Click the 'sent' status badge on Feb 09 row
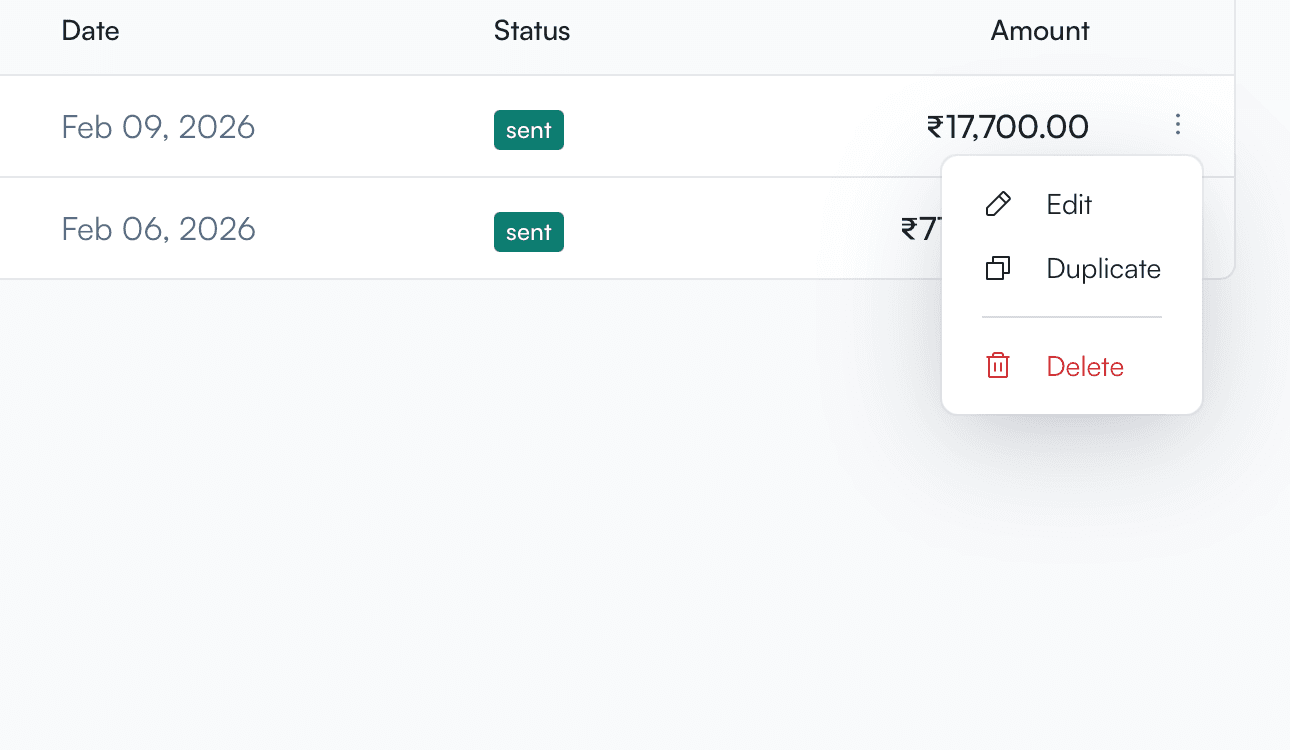The image size is (1290, 750). (528, 129)
